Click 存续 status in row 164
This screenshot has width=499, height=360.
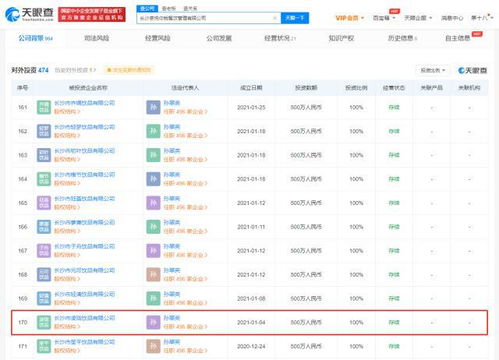(394, 179)
